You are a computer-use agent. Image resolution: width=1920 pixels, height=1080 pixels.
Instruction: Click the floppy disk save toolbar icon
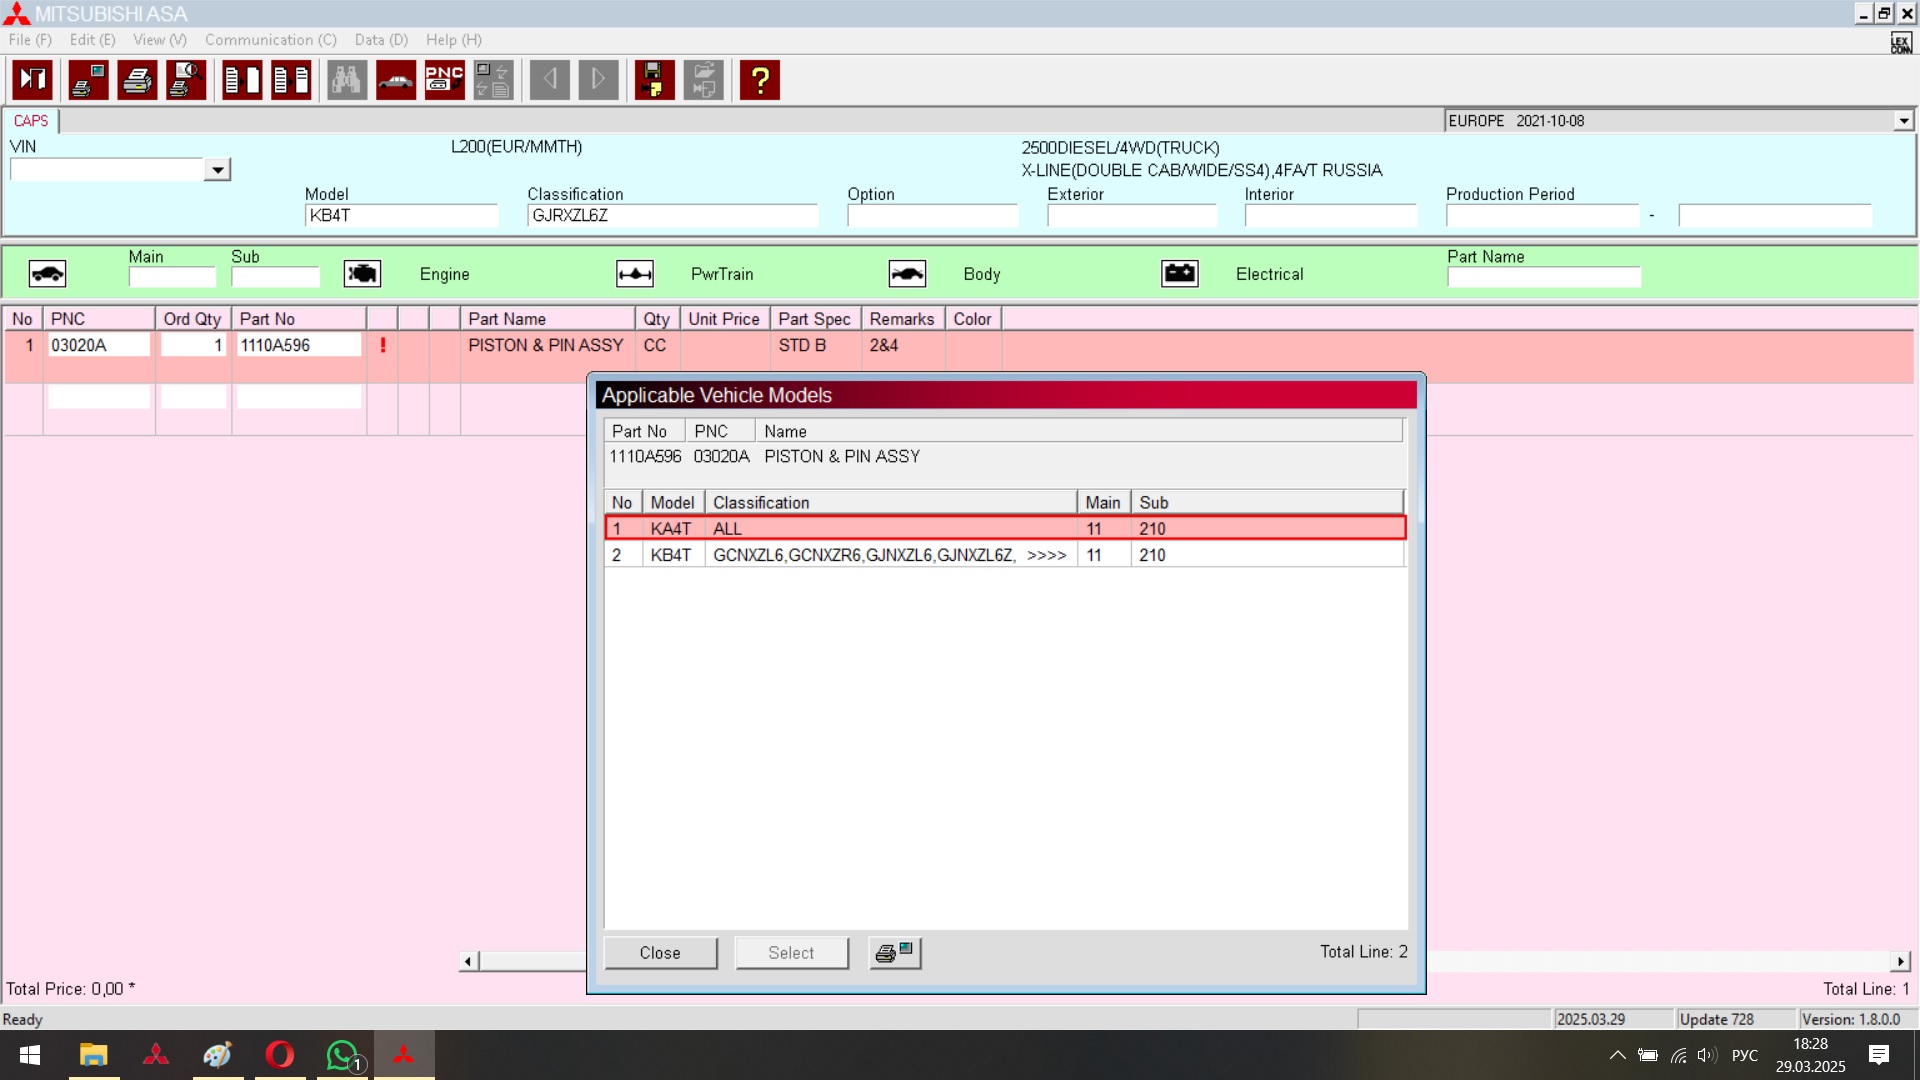pyautogui.click(x=655, y=80)
